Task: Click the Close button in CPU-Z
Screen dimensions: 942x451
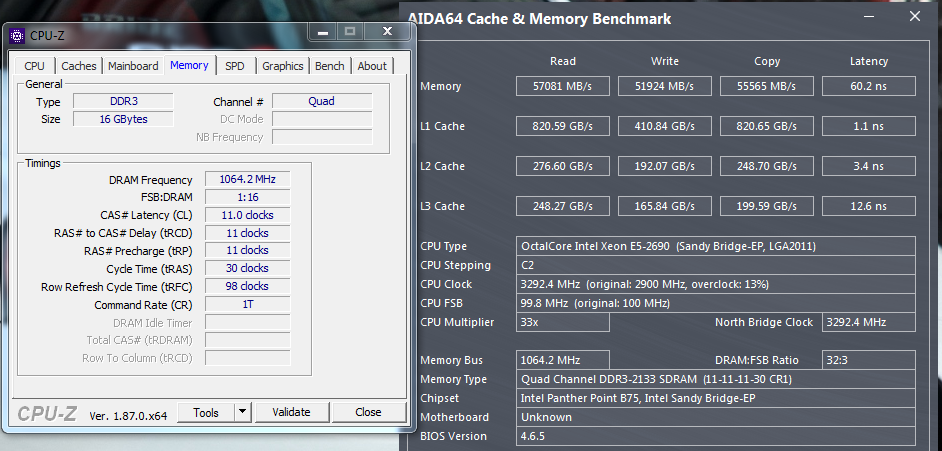Action: point(368,413)
